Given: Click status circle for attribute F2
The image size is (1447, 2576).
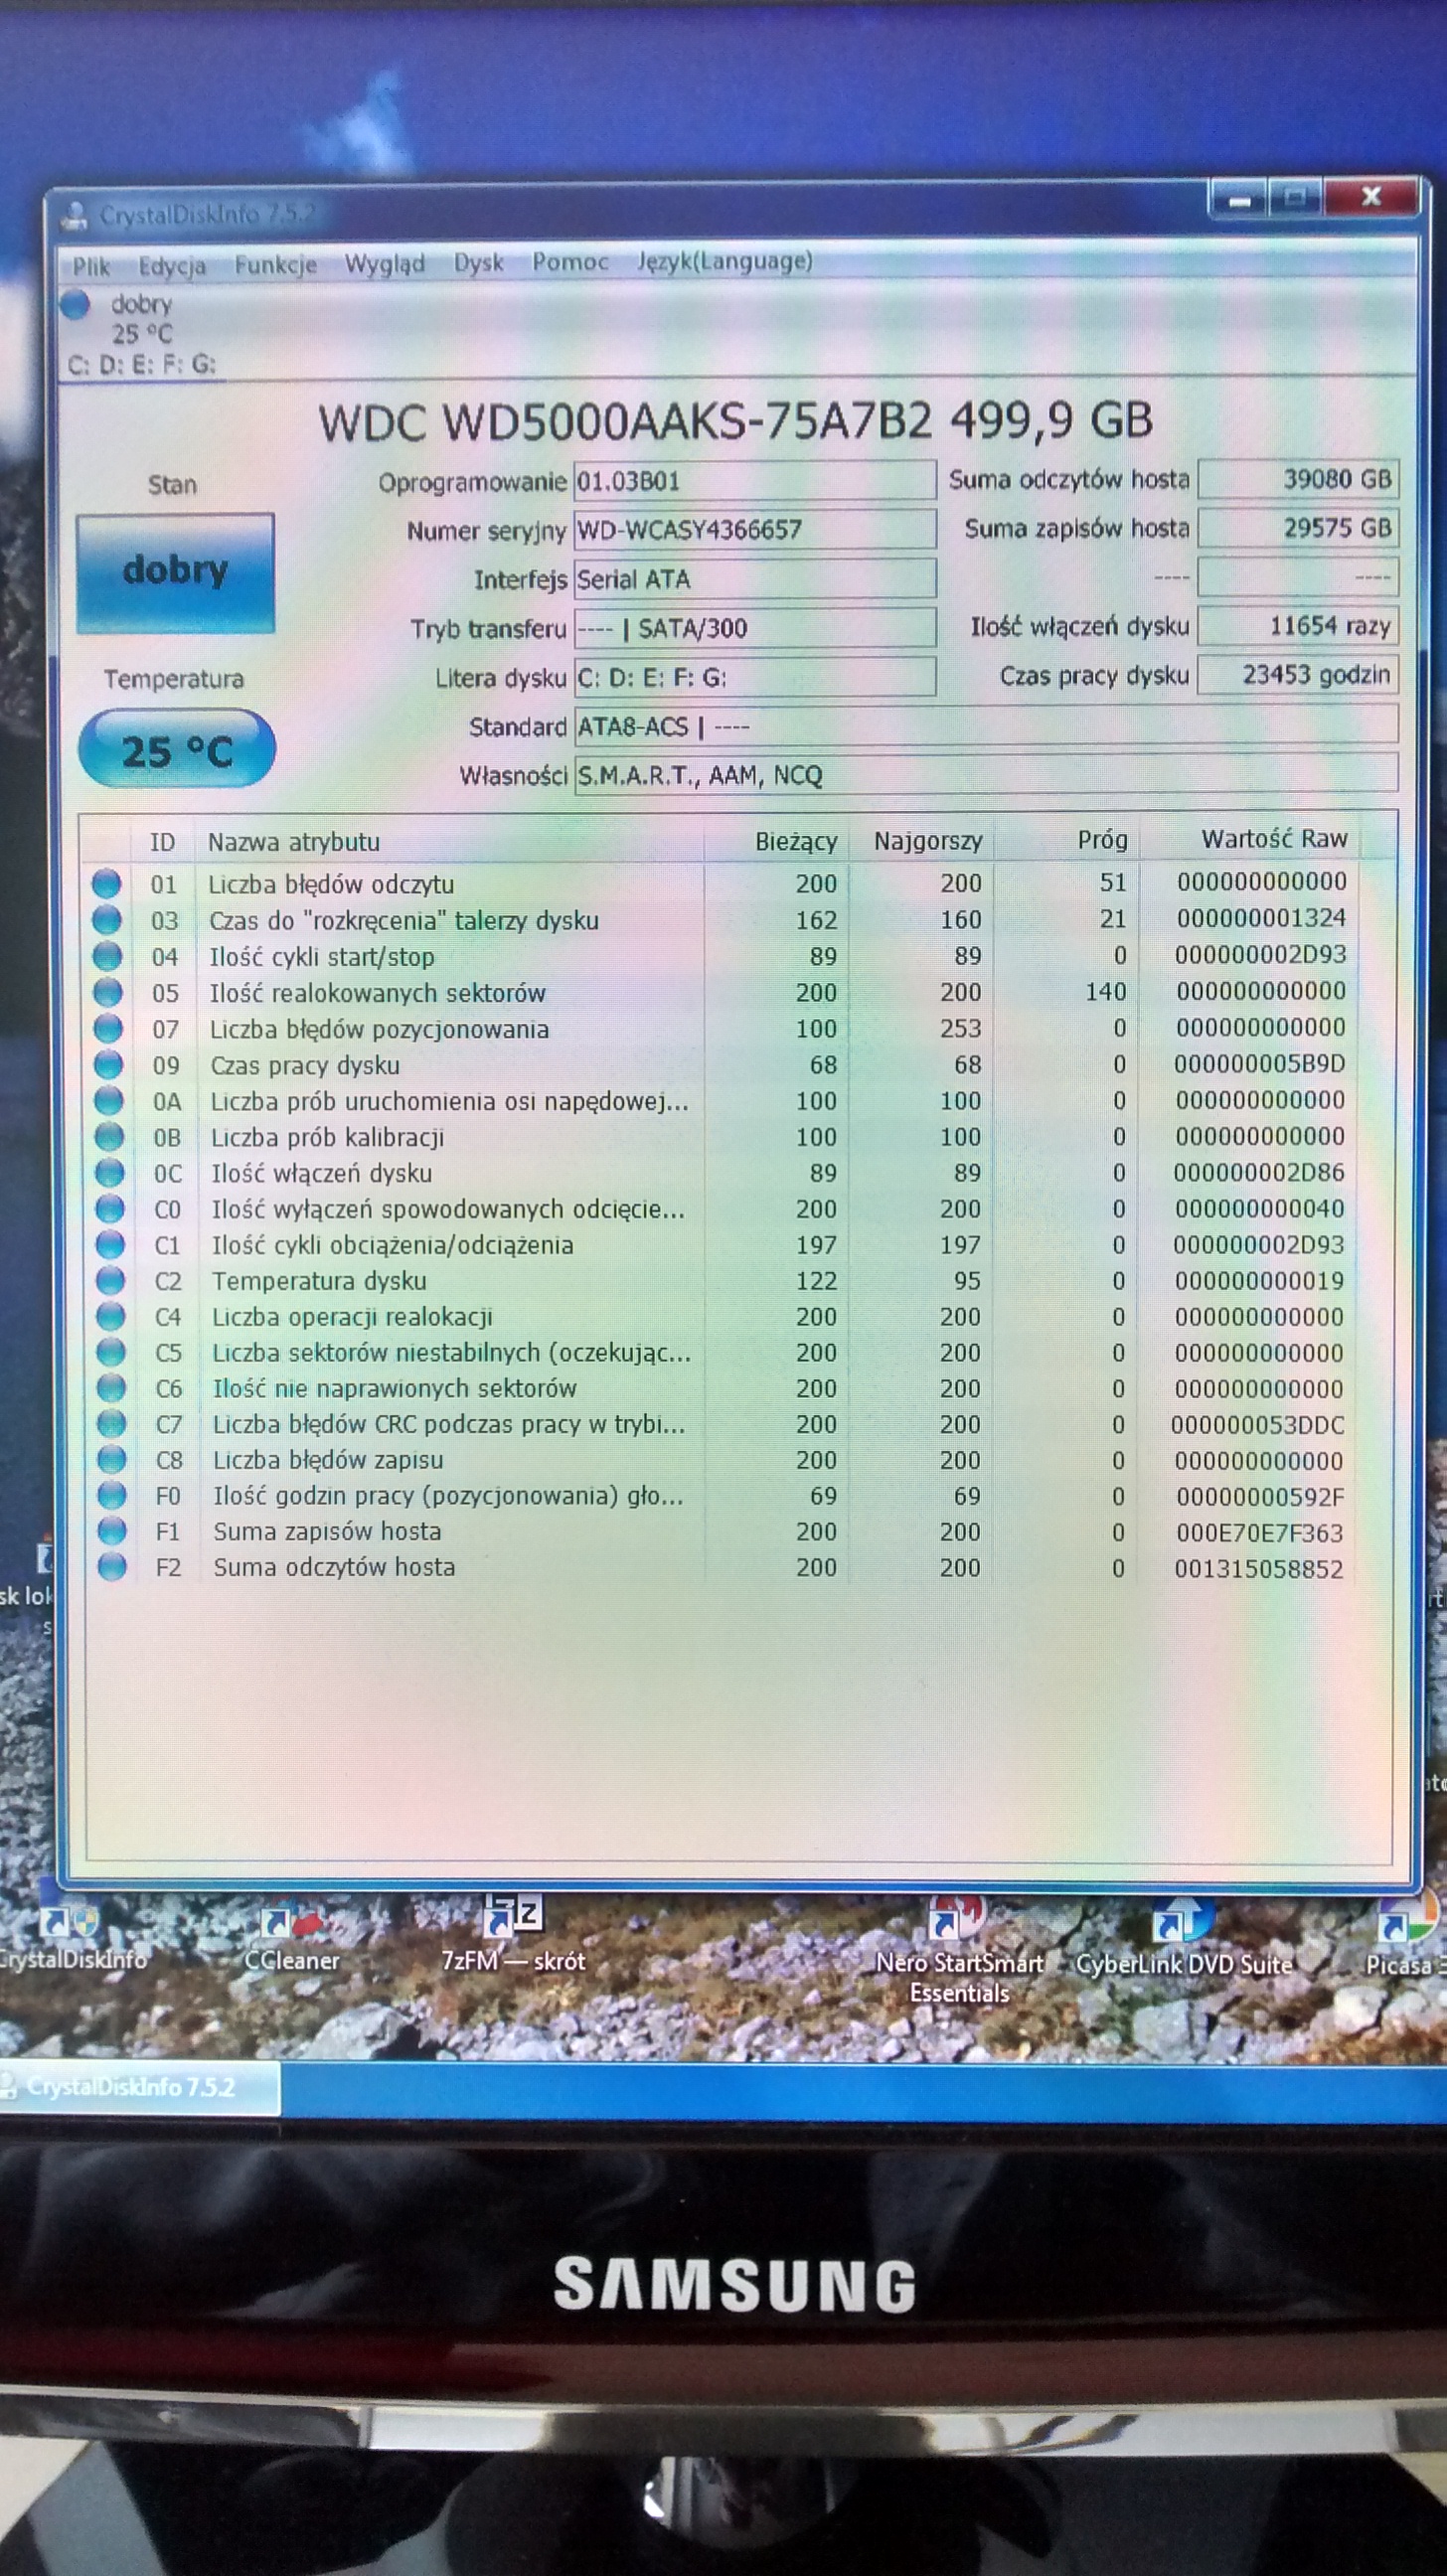Looking at the screenshot, I should coord(113,1567).
